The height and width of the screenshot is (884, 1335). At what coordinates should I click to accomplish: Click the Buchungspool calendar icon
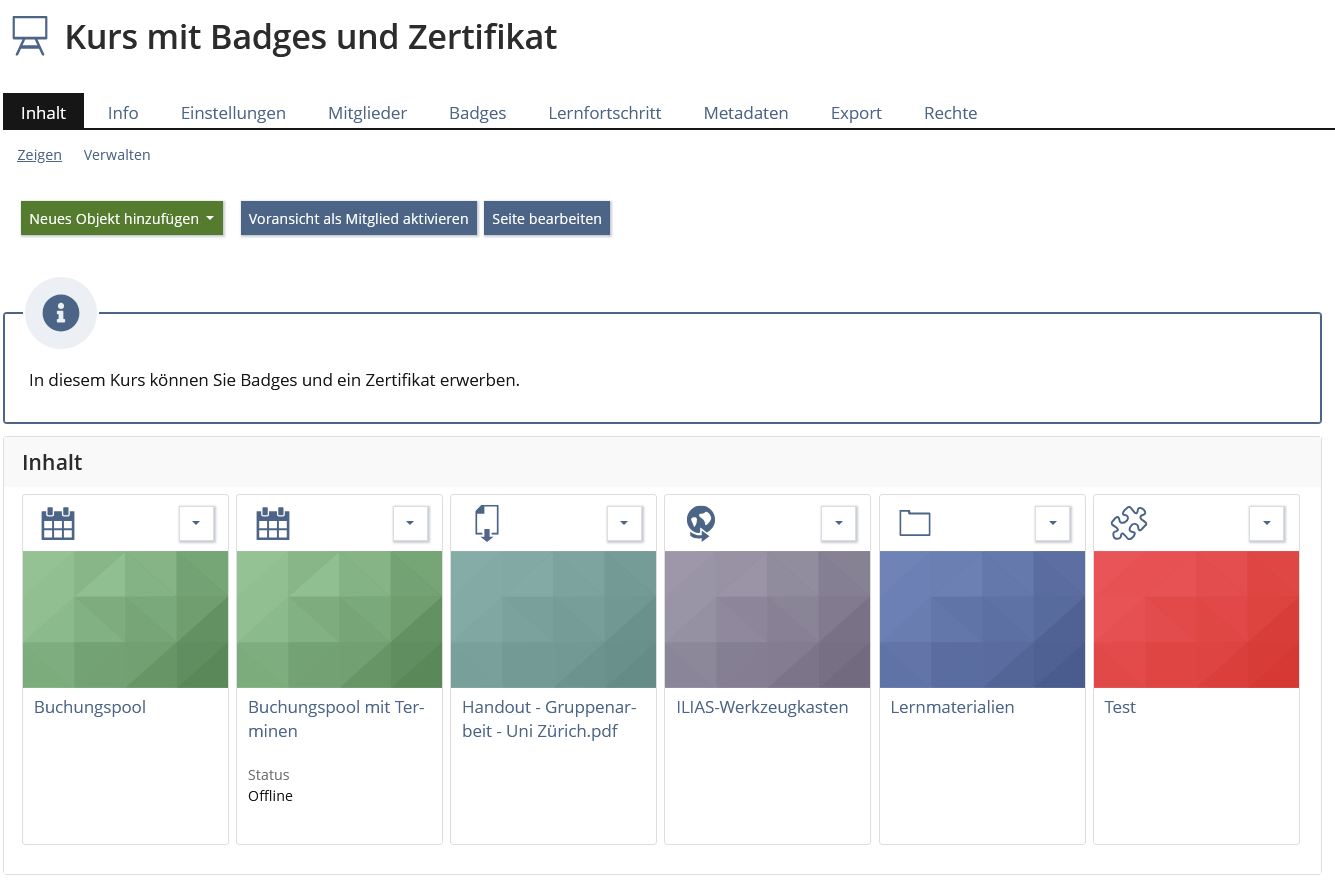click(x=58, y=523)
